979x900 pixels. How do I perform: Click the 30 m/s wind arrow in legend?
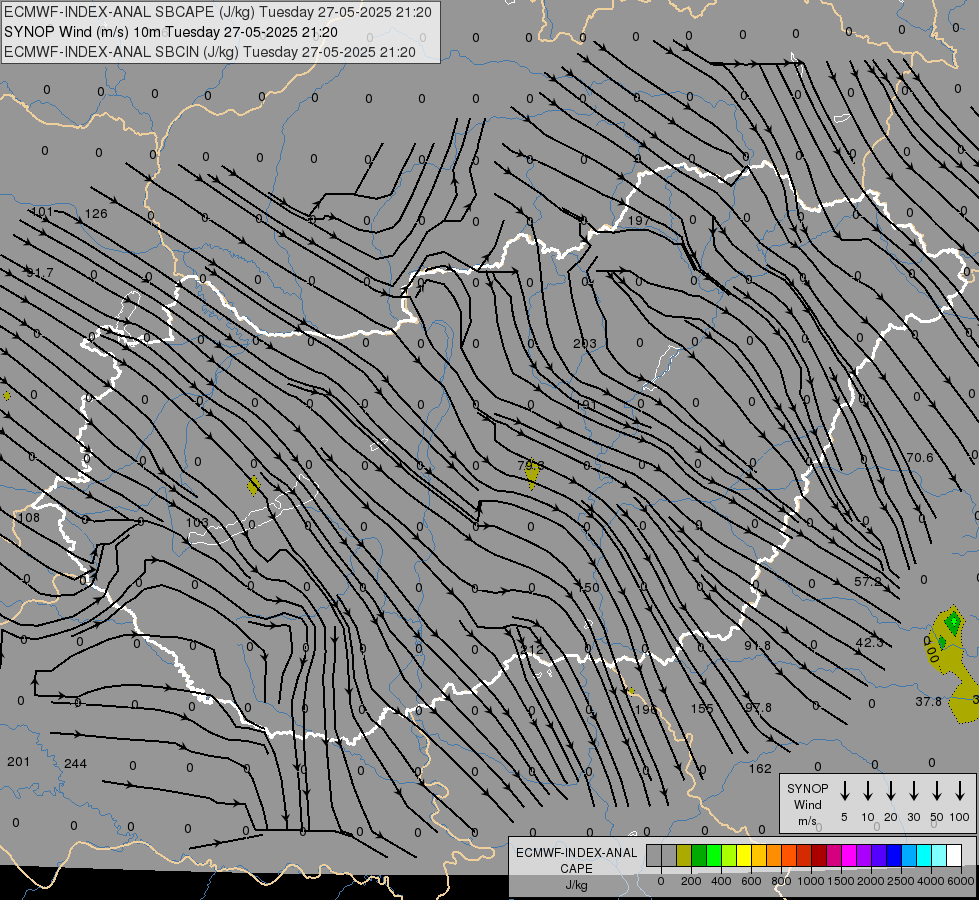[913, 790]
